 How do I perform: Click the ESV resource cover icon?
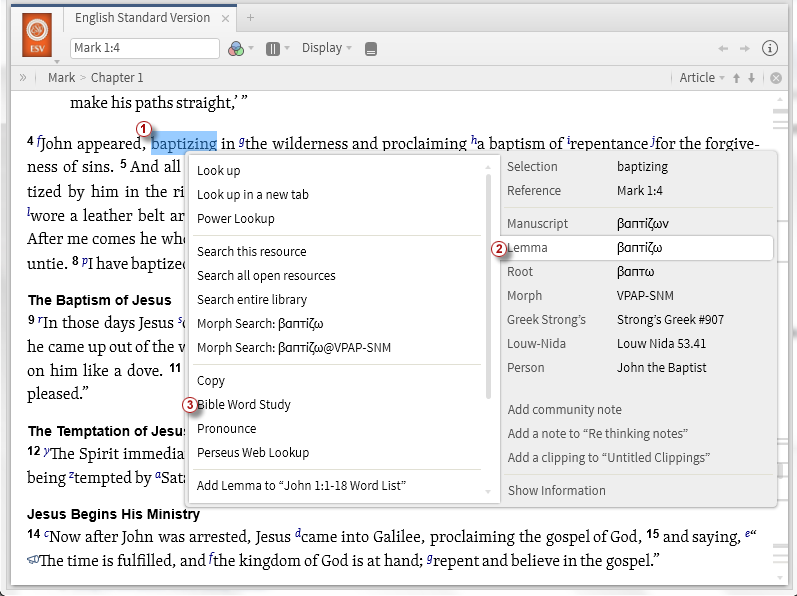(37, 35)
